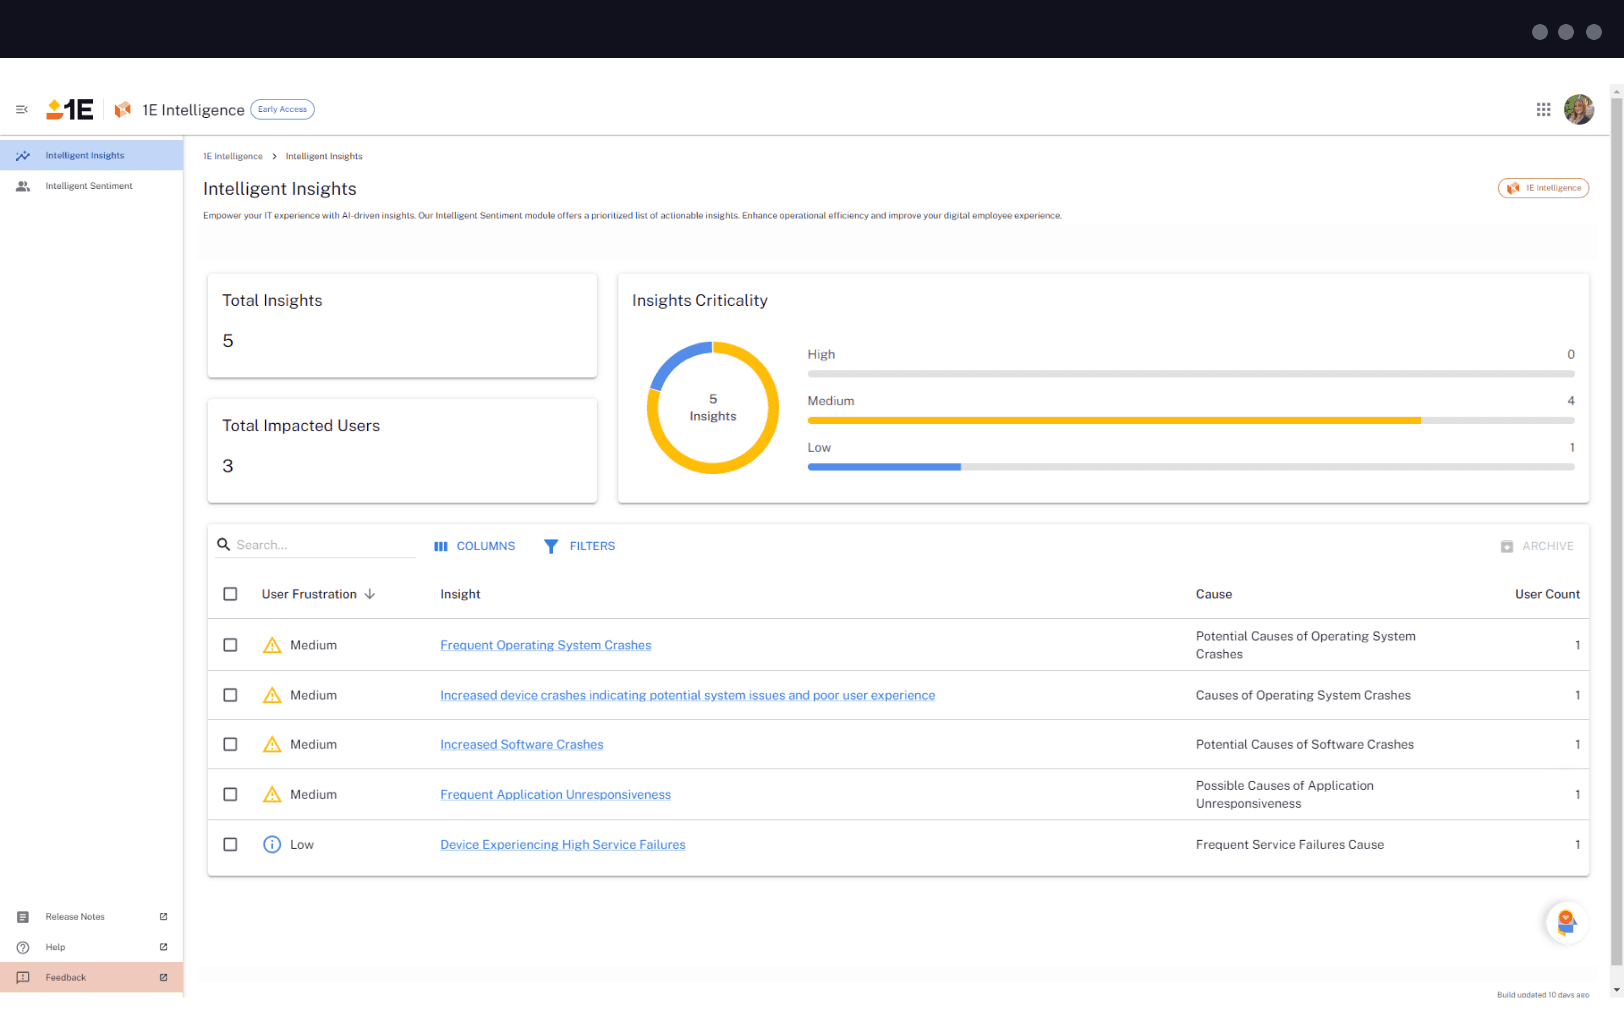
Task: Collapse the sidebar using the hamburger icon
Action: pyautogui.click(x=21, y=110)
